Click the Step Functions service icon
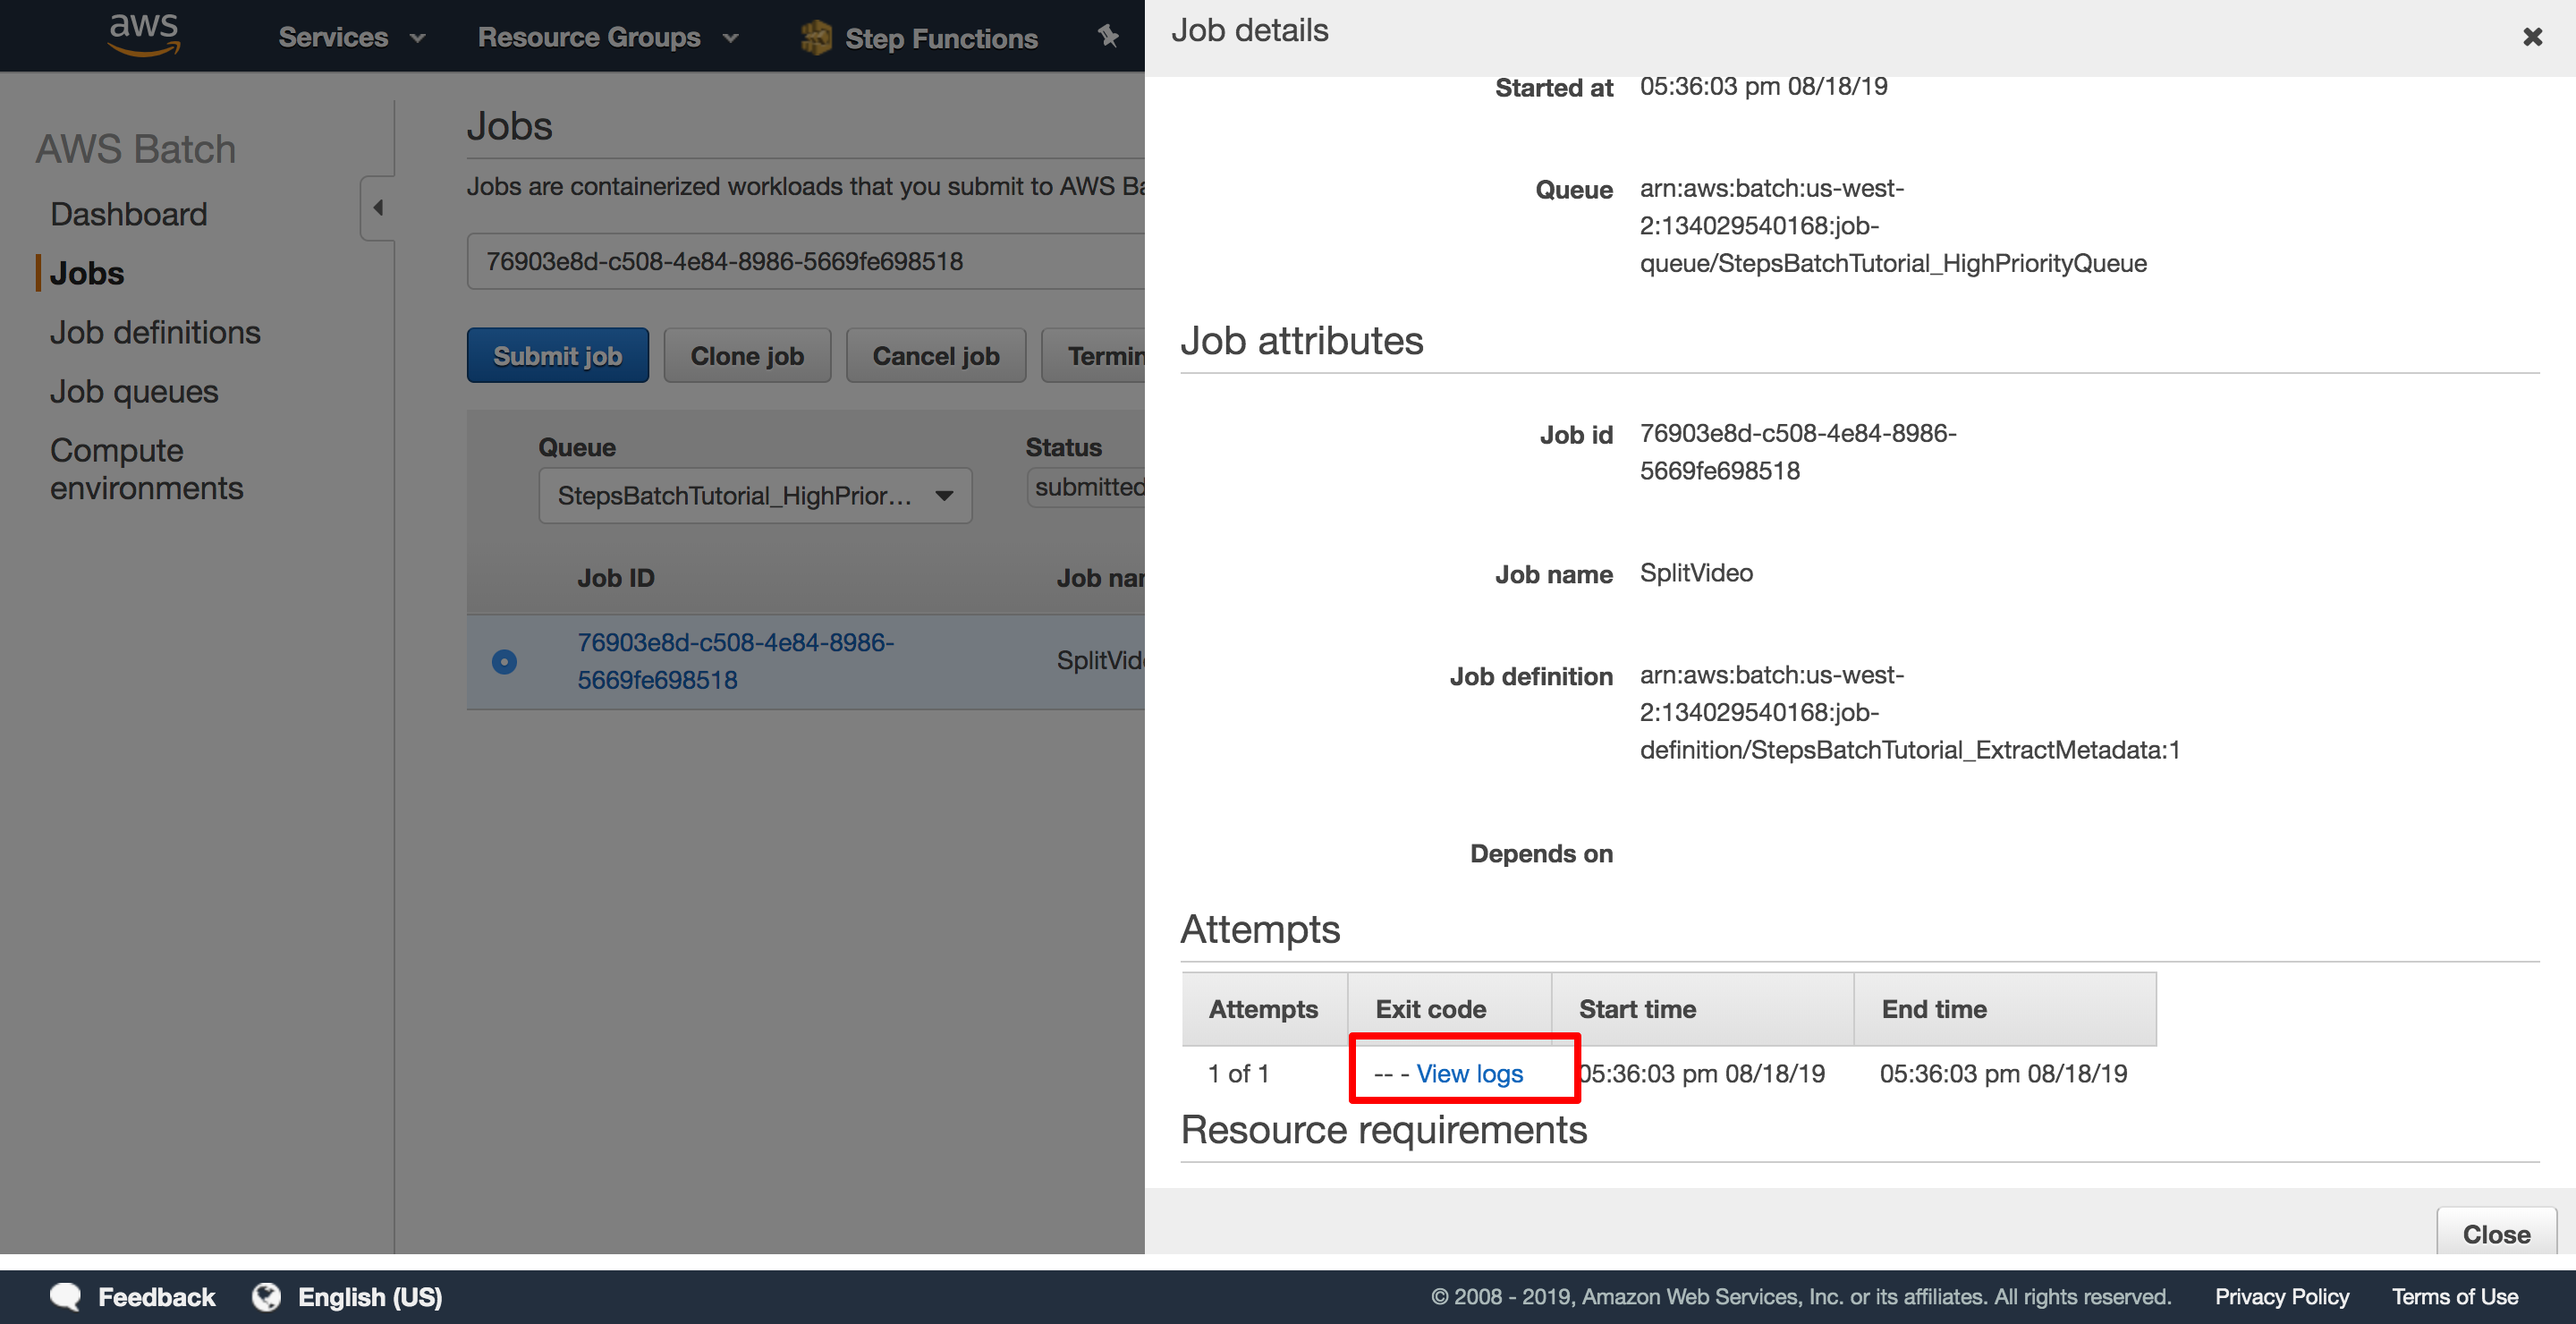This screenshot has width=2576, height=1324. (816, 38)
